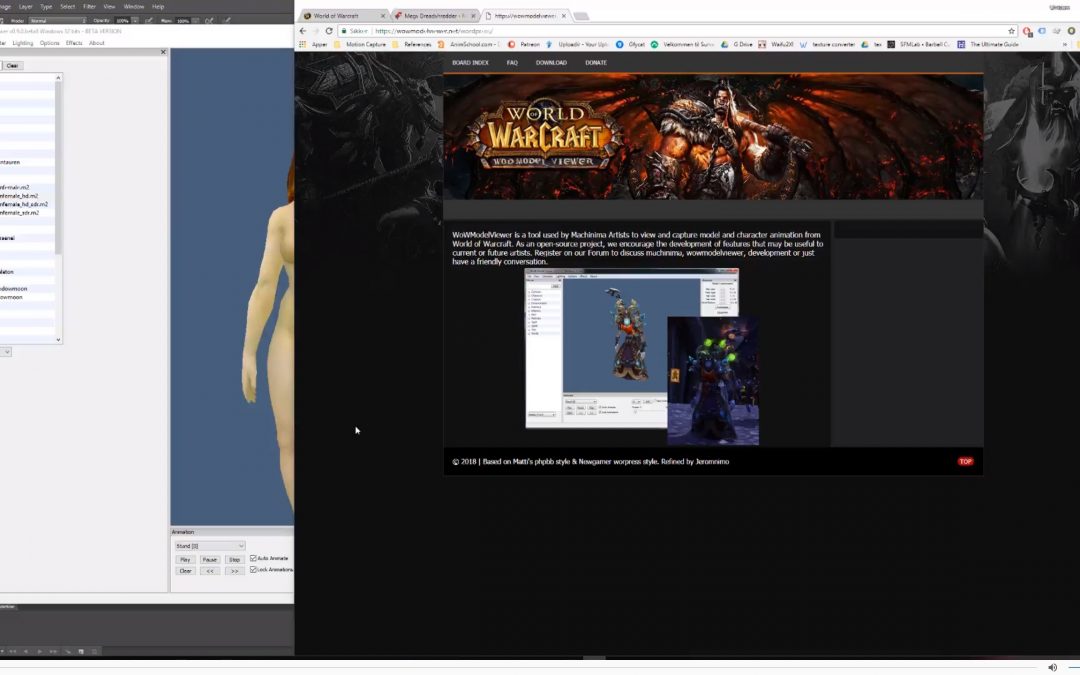Open the Photoshop Layer menu
Viewport: 1080px width, 675px height.
click(x=25, y=6)
